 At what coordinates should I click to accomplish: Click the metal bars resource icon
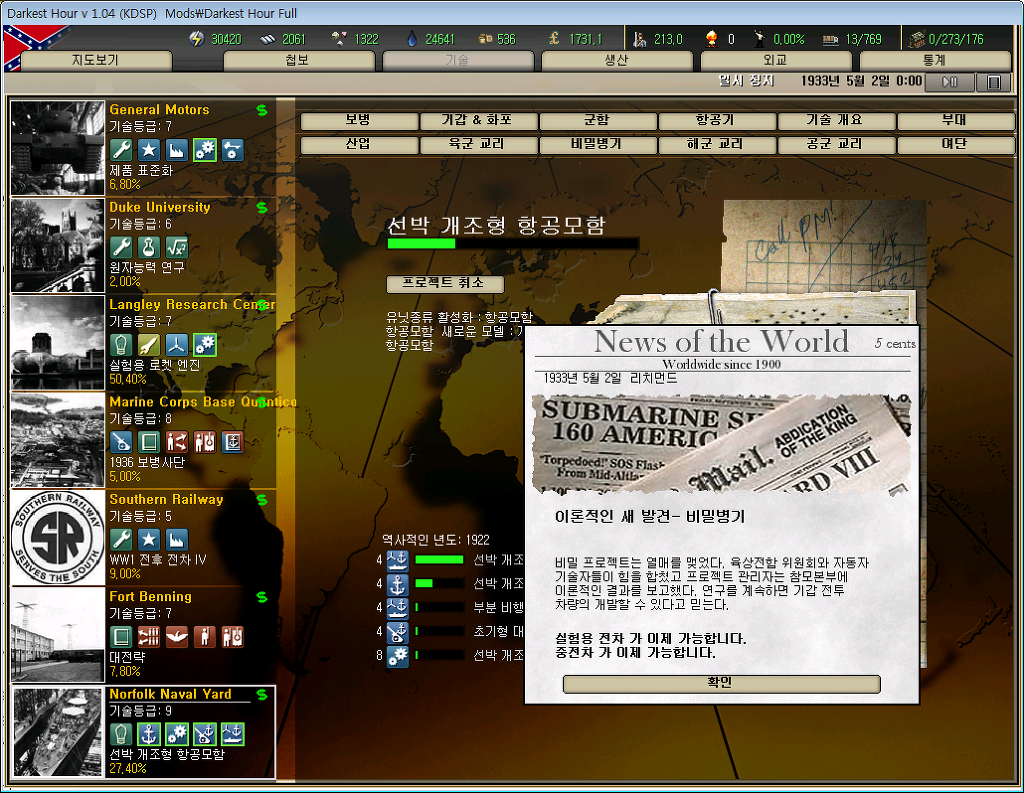[268, 39]
